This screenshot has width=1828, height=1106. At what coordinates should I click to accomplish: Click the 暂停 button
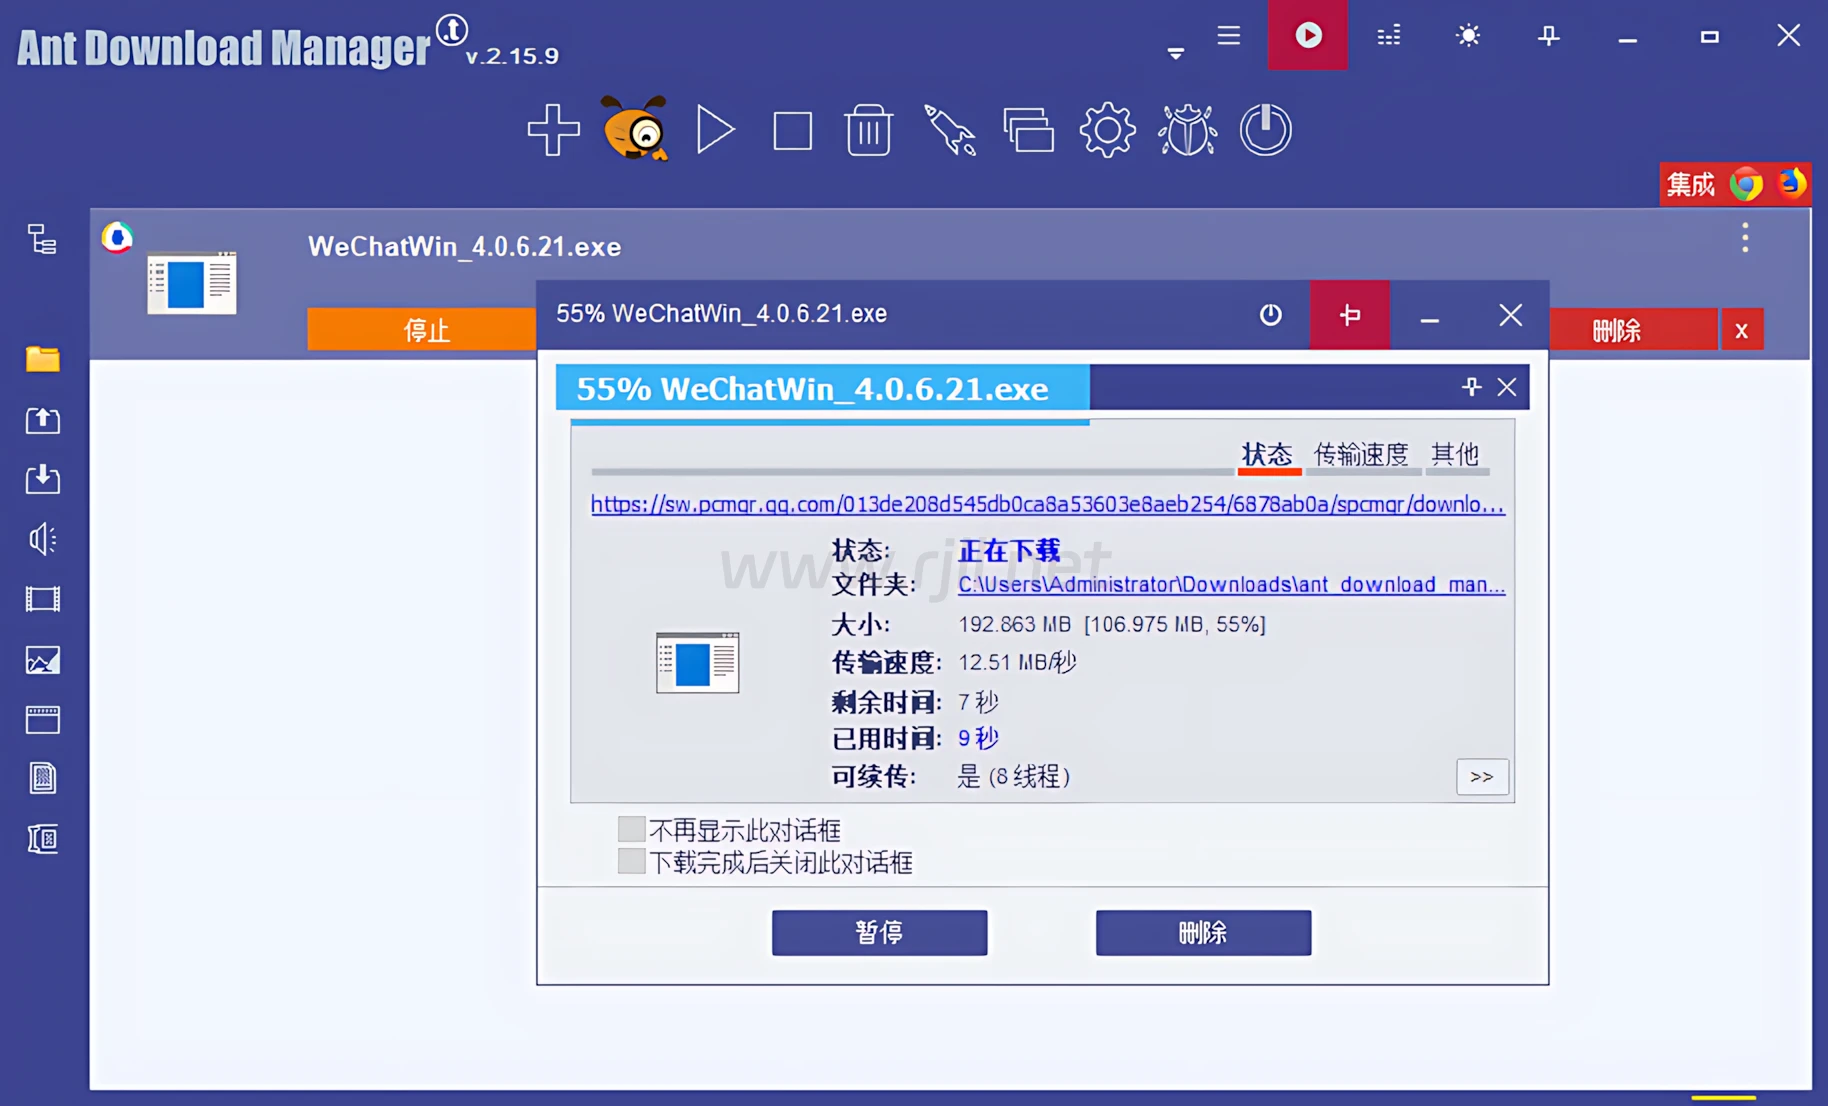(x=879, y=932)
